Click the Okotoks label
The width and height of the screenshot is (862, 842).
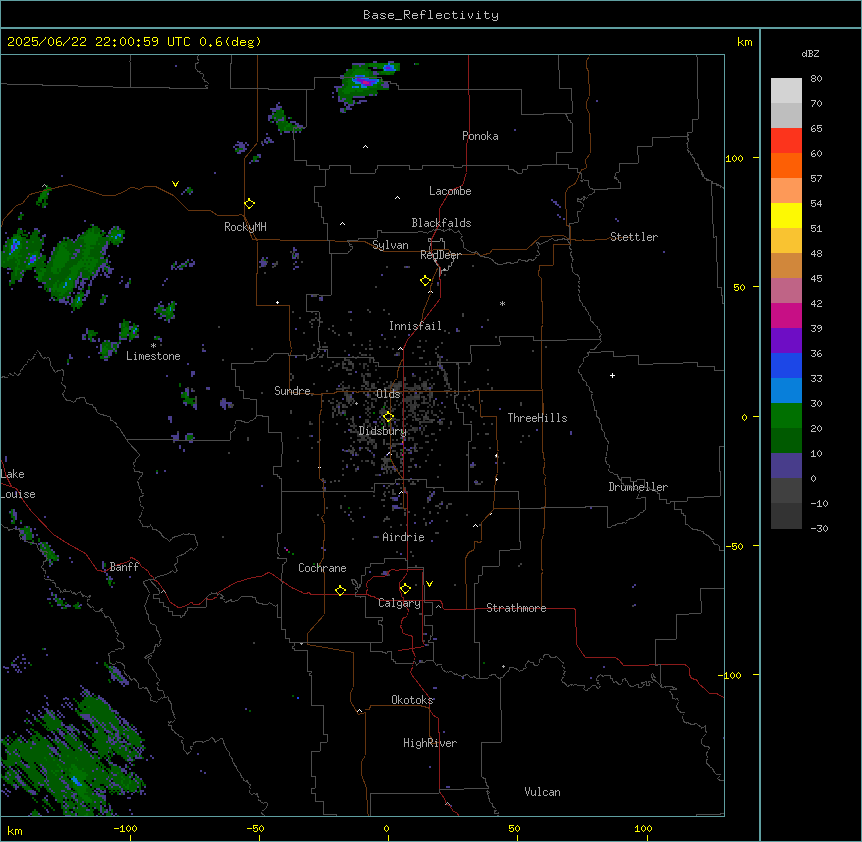412,700
